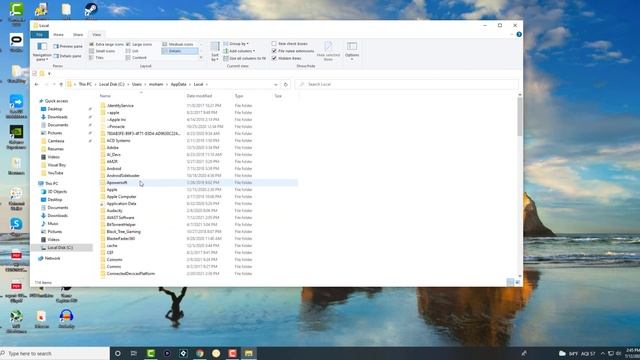Image resolution: width=640 pixels, height=360 pixels.
Task: Go to Users in the address breadcrumb
Action: point(137,84)
